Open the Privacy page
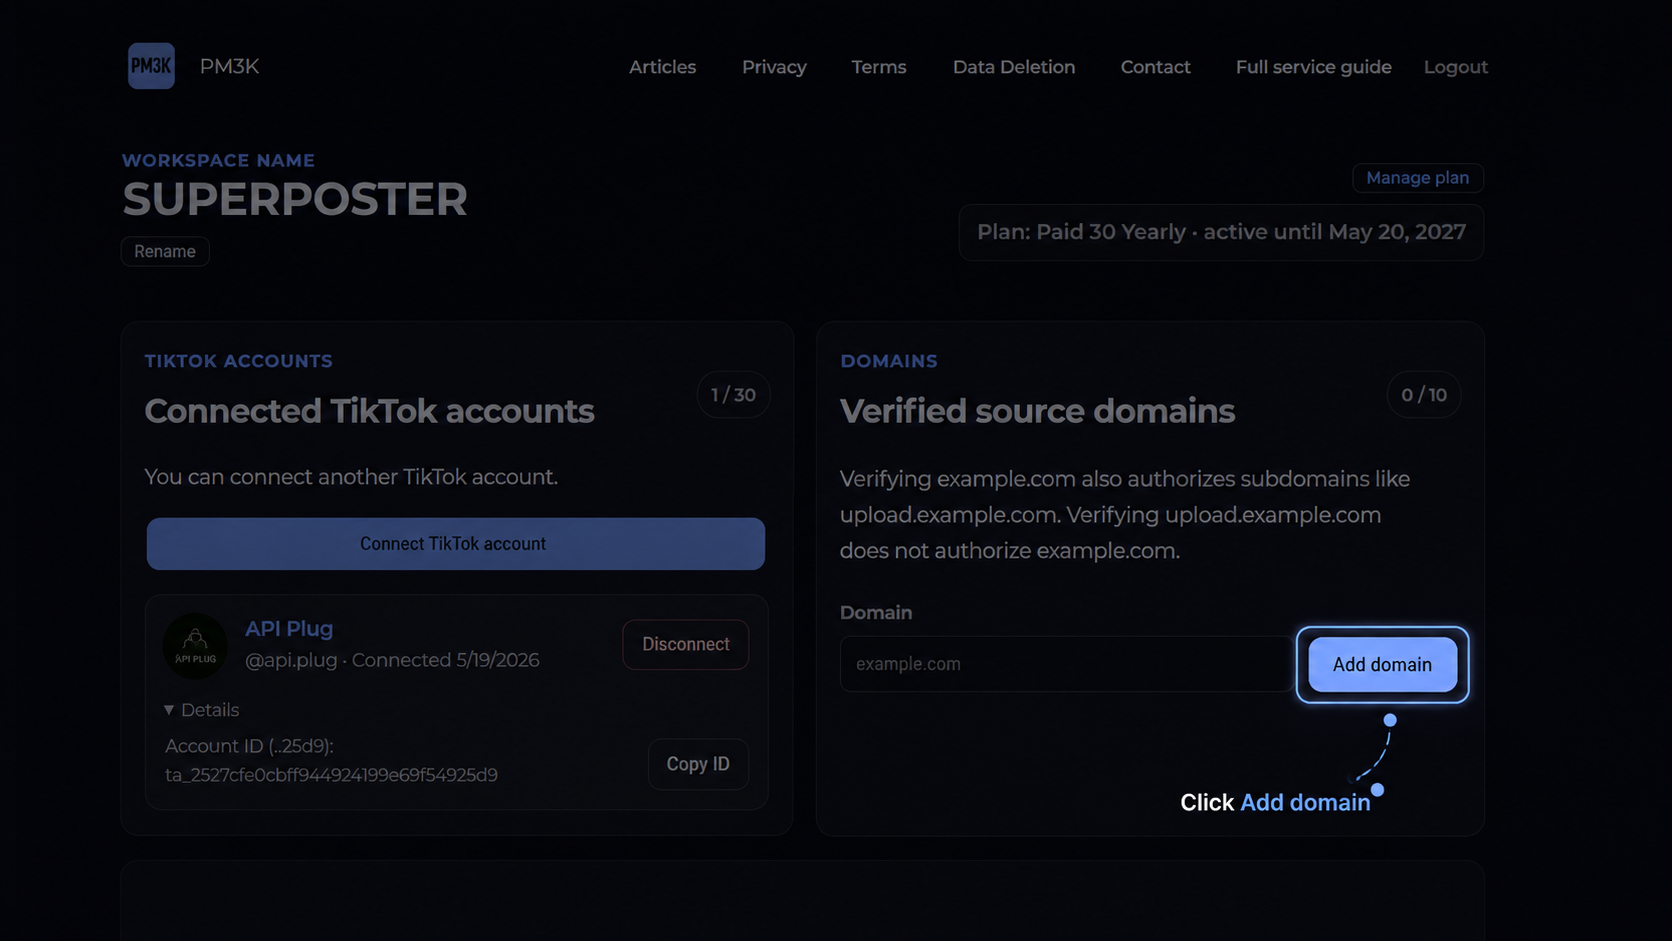Screen dimensions: 1672x941 pos(774,67)
